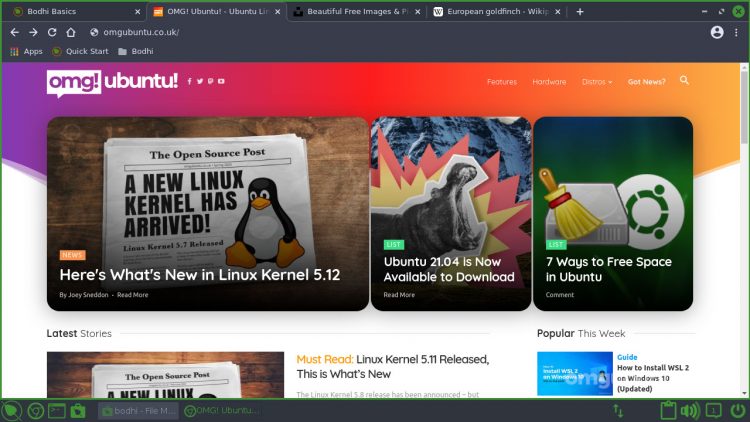Close the Bodhi Basics tab

tap(137, 11)
